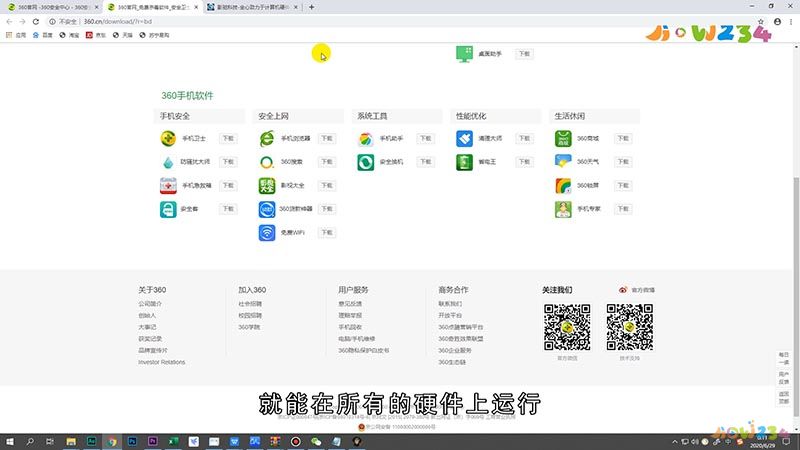This screenshot has height=450, width=800.
Task: Open the Chrome profile avatar icon
Action: (x=777, y=21)
